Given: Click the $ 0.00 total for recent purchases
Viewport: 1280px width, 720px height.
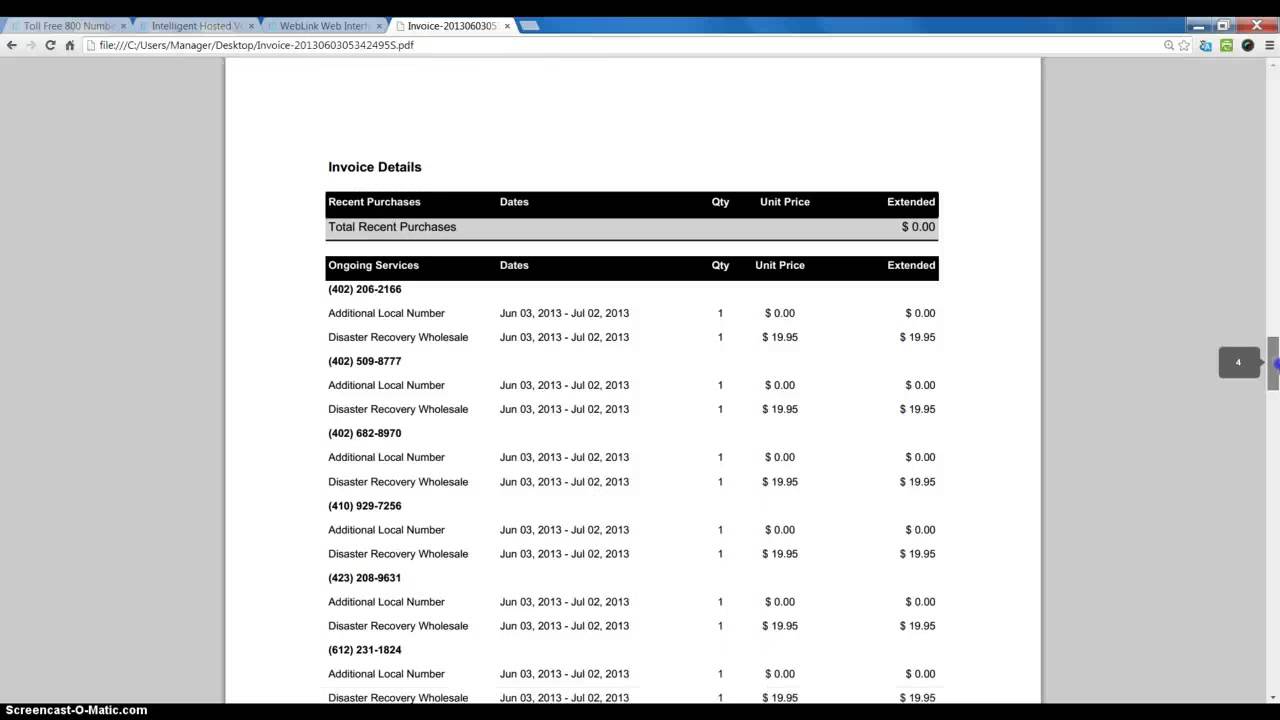Looking at the screenshot, I should pos(918,227).
